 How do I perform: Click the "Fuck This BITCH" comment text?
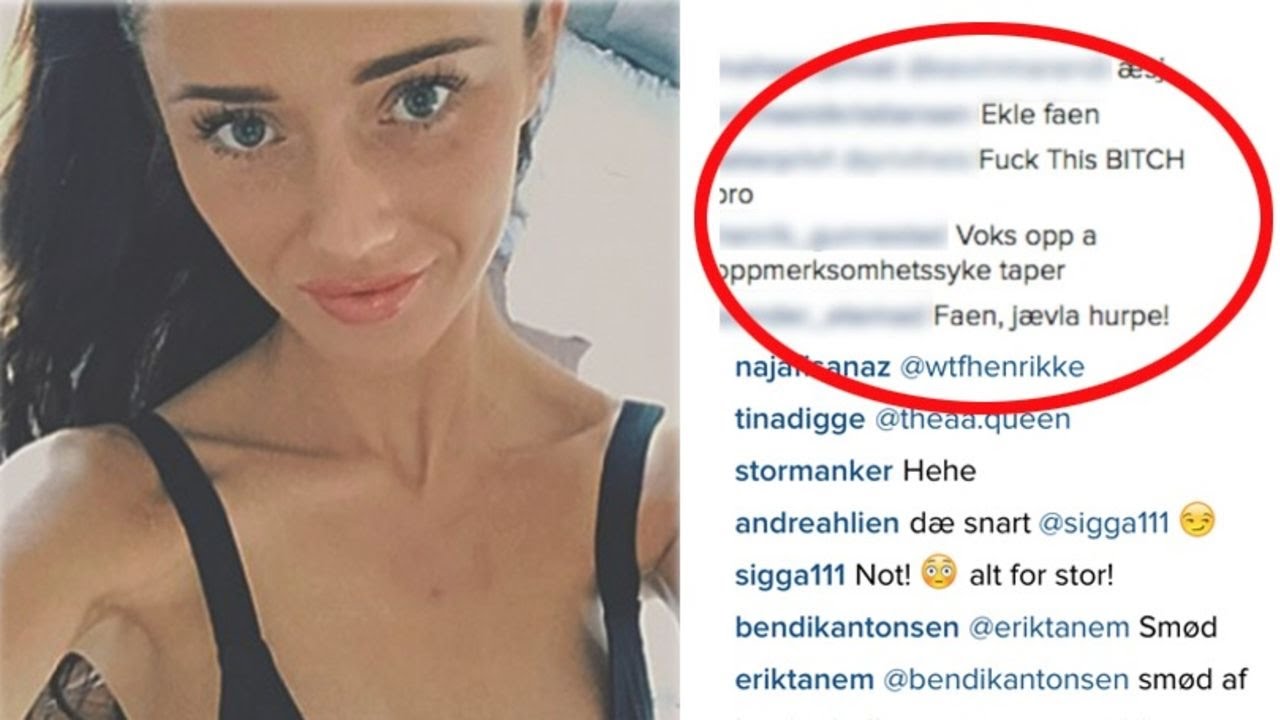point(1081,160)
